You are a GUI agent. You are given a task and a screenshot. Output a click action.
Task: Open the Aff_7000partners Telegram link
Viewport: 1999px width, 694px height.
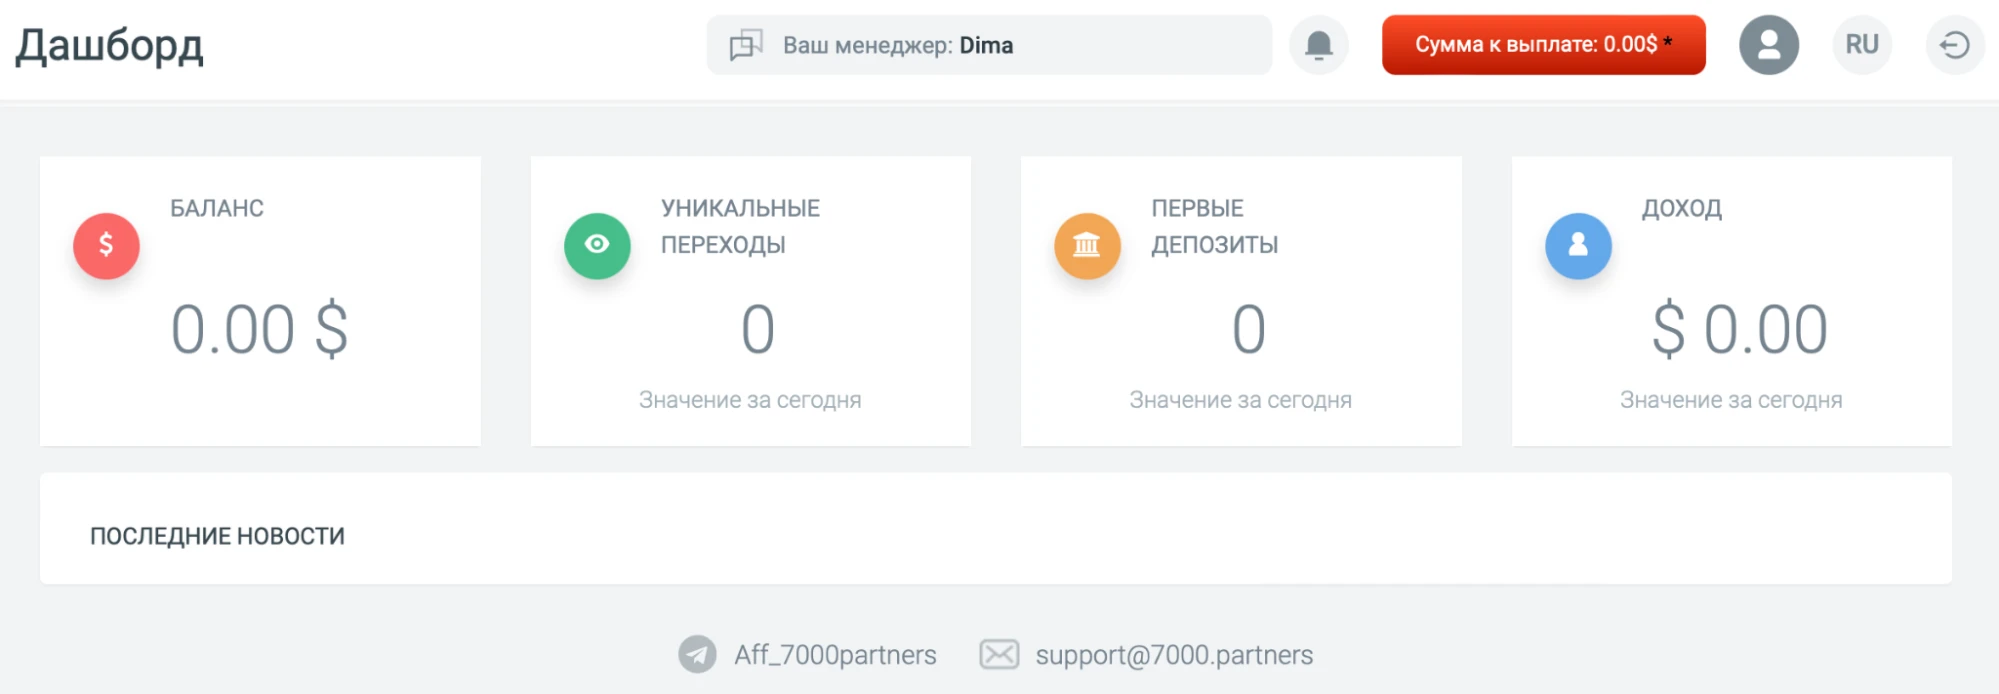coord(835,655)
